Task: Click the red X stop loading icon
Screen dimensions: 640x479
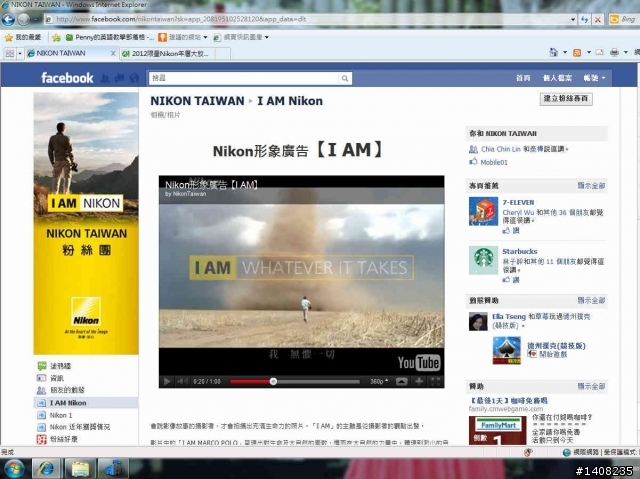Action: 598,19
